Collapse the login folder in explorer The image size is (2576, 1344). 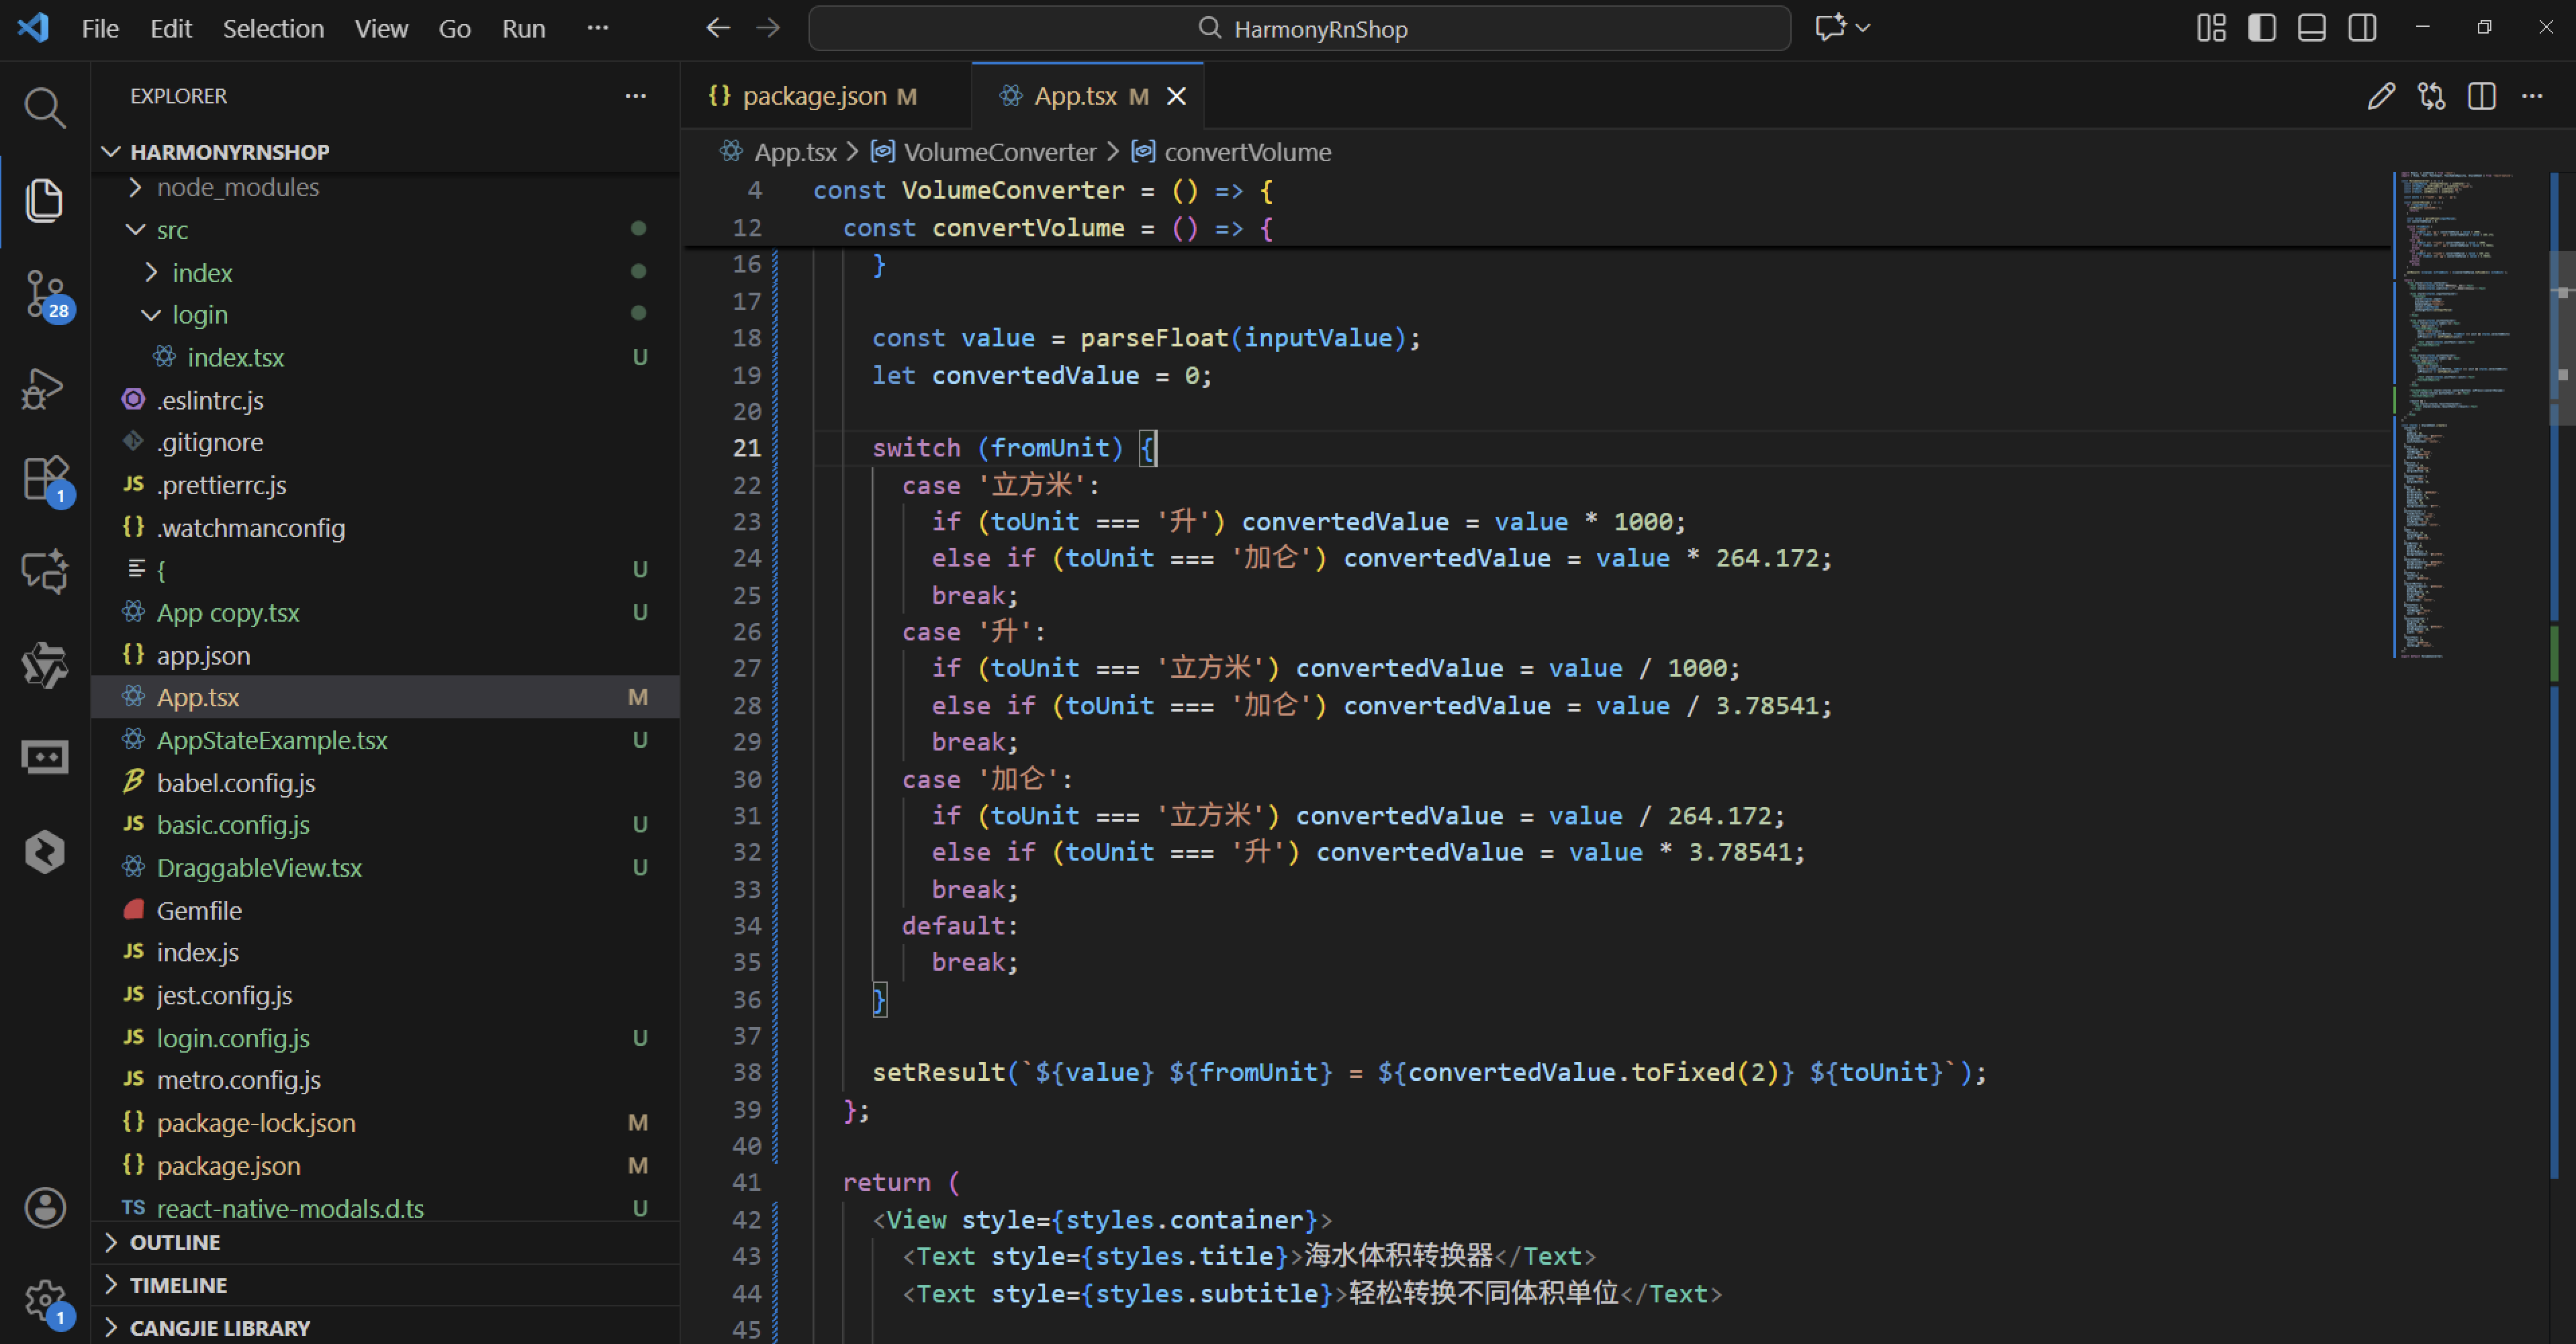click(x=199, y=315)
